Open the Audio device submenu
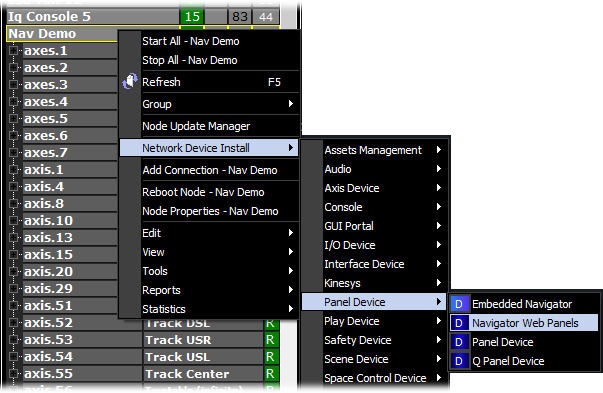 375,169
